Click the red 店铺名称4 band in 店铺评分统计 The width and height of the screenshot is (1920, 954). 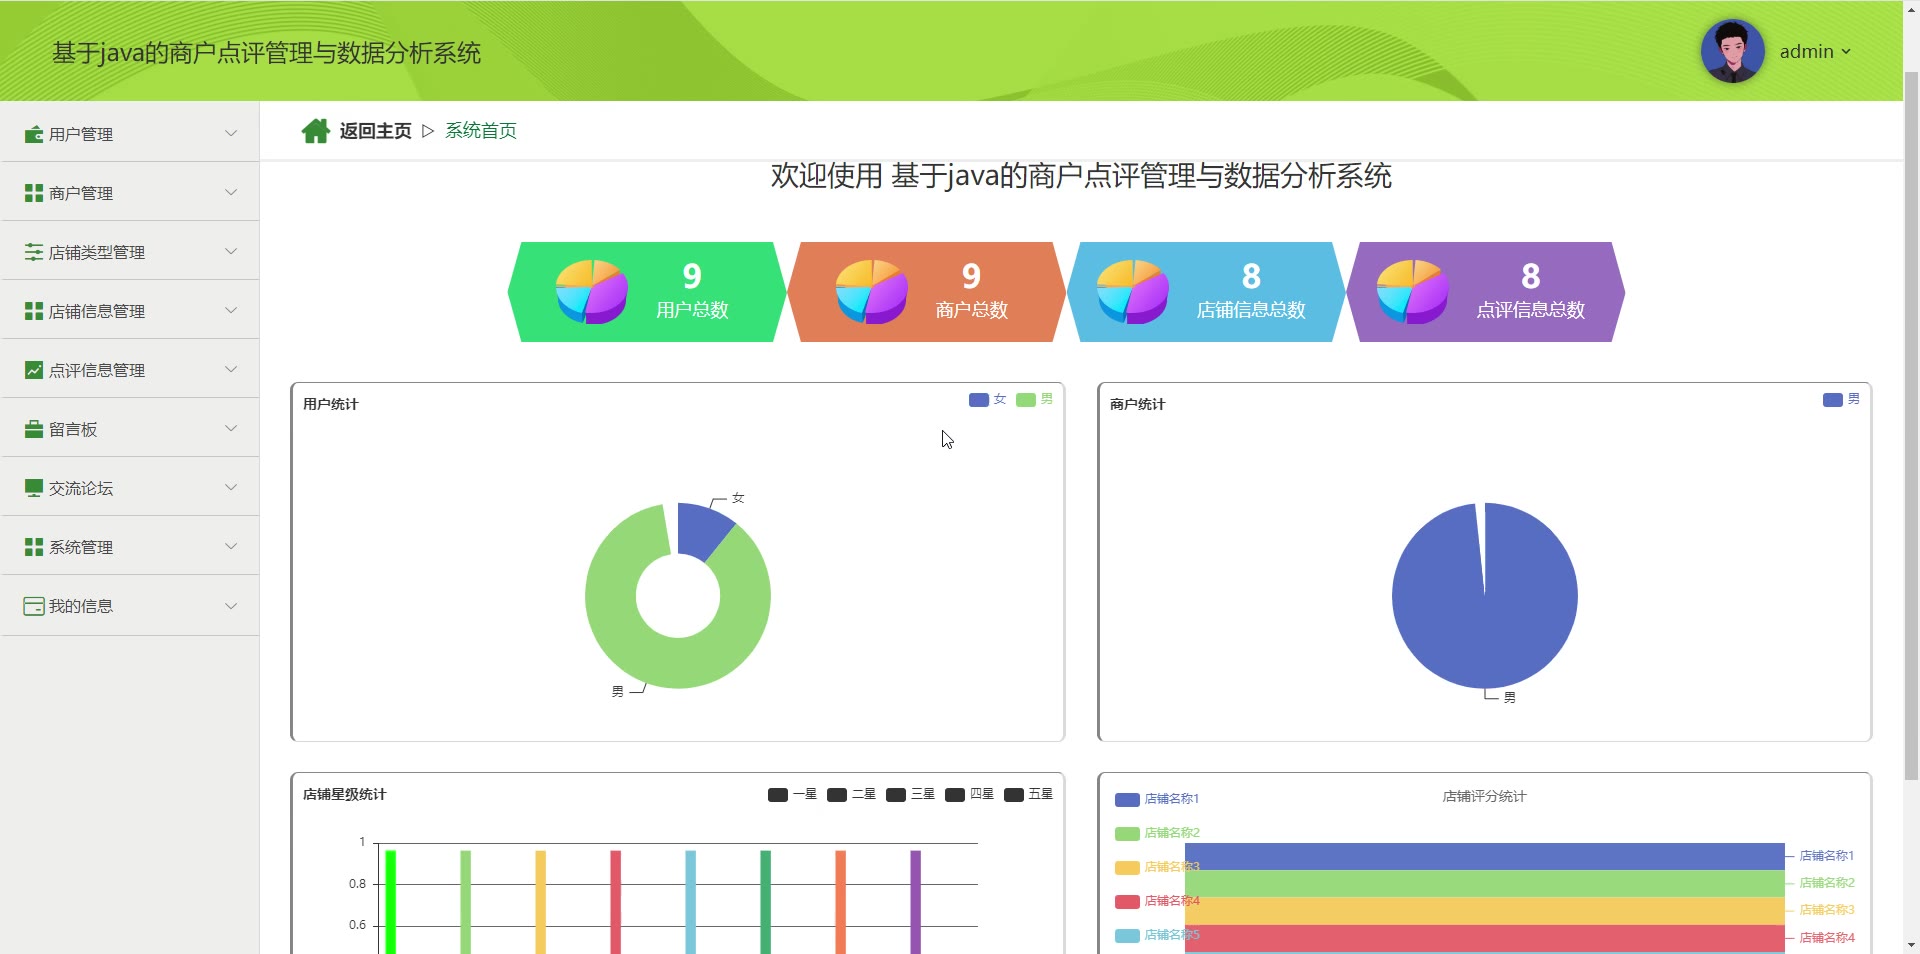pos(1484,938)
